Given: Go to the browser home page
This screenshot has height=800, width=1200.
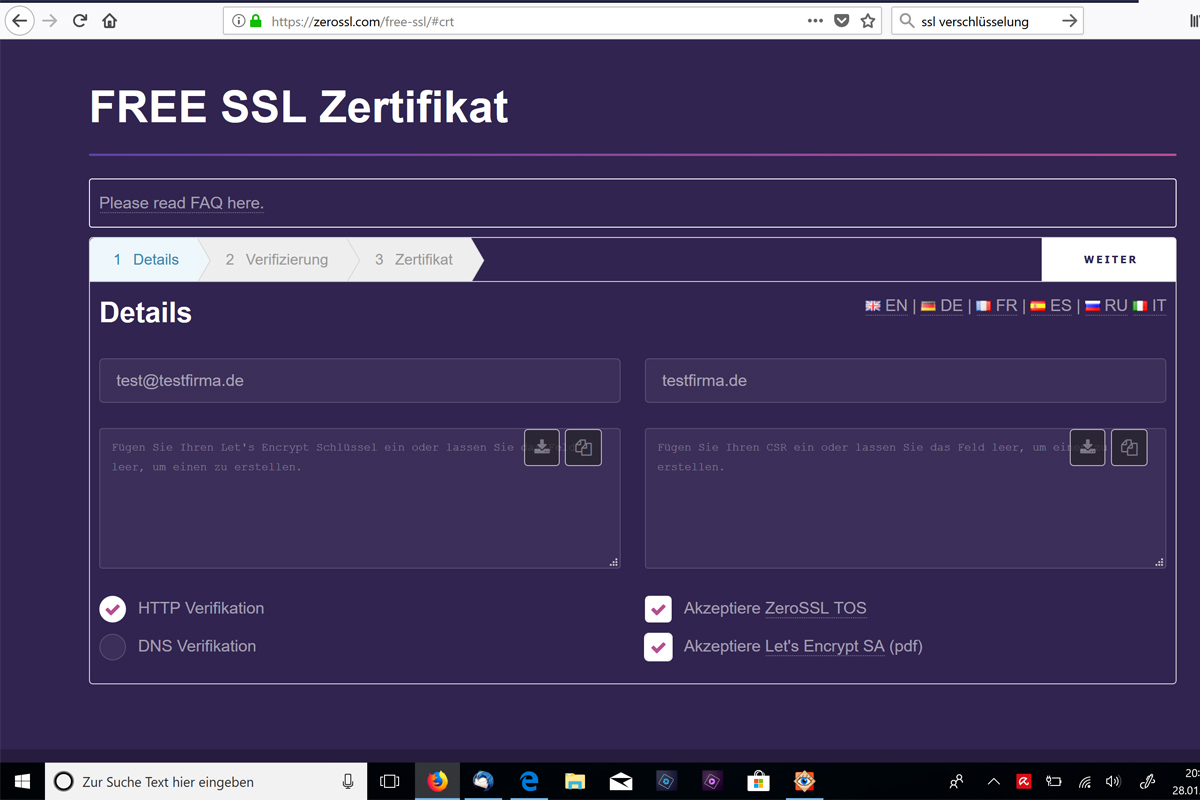Looking at the screenshot, I should point(110,21).
